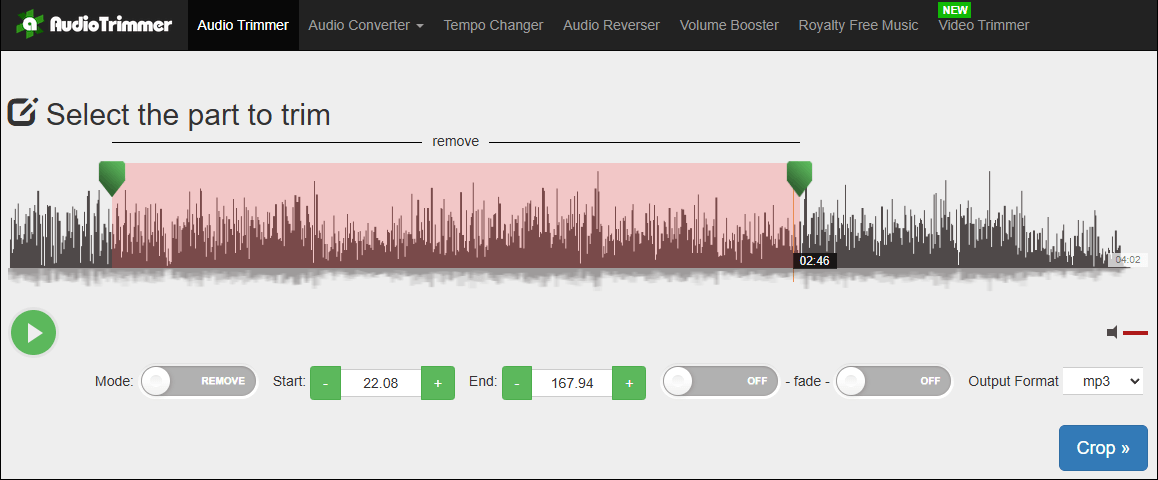Click the left green trim handle

pyautogui.click(x=112, y=178)
